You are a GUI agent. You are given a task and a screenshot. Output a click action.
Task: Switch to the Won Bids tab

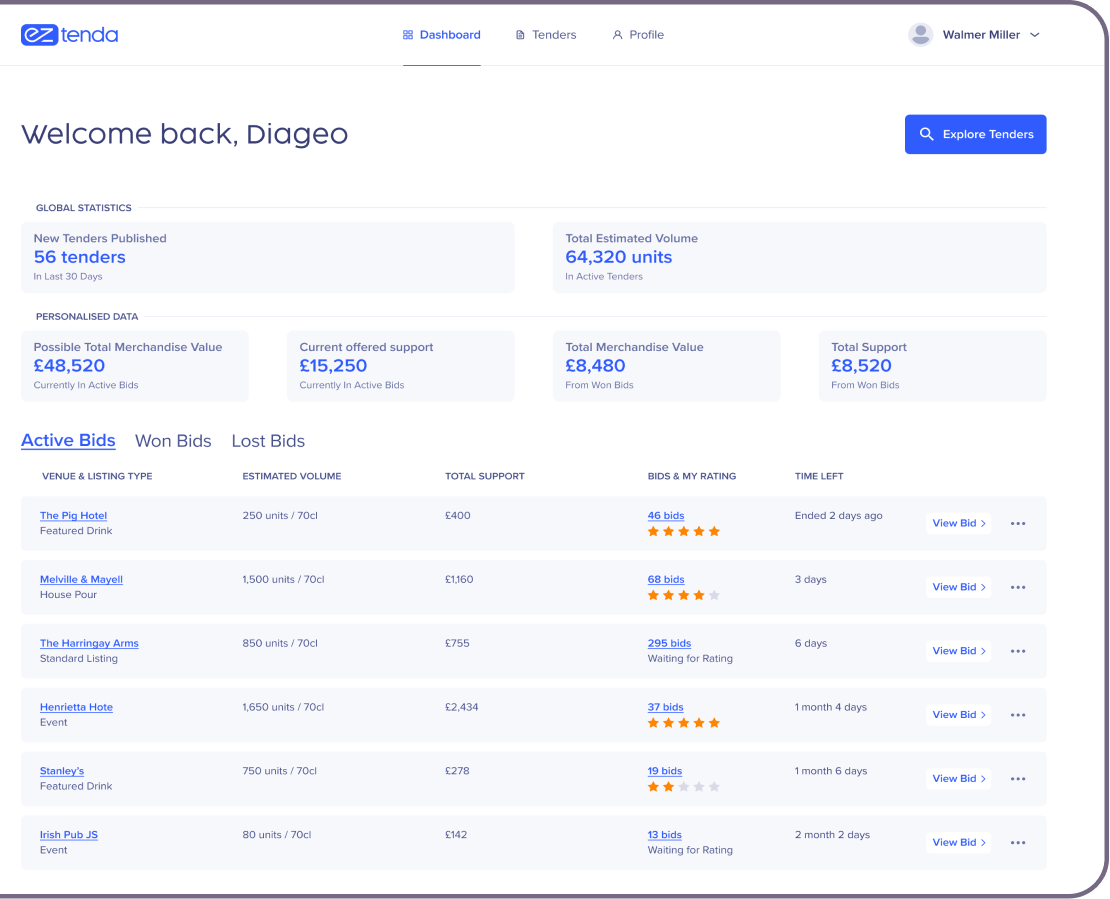coord(173,441)
